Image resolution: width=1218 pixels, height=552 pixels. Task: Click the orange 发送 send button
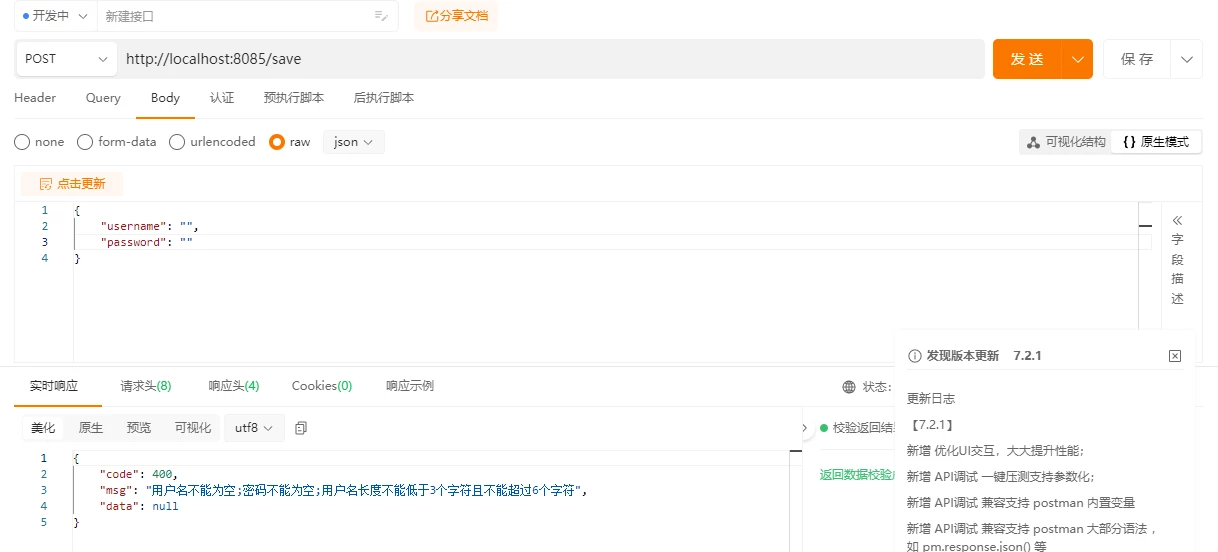point(1026,59)
